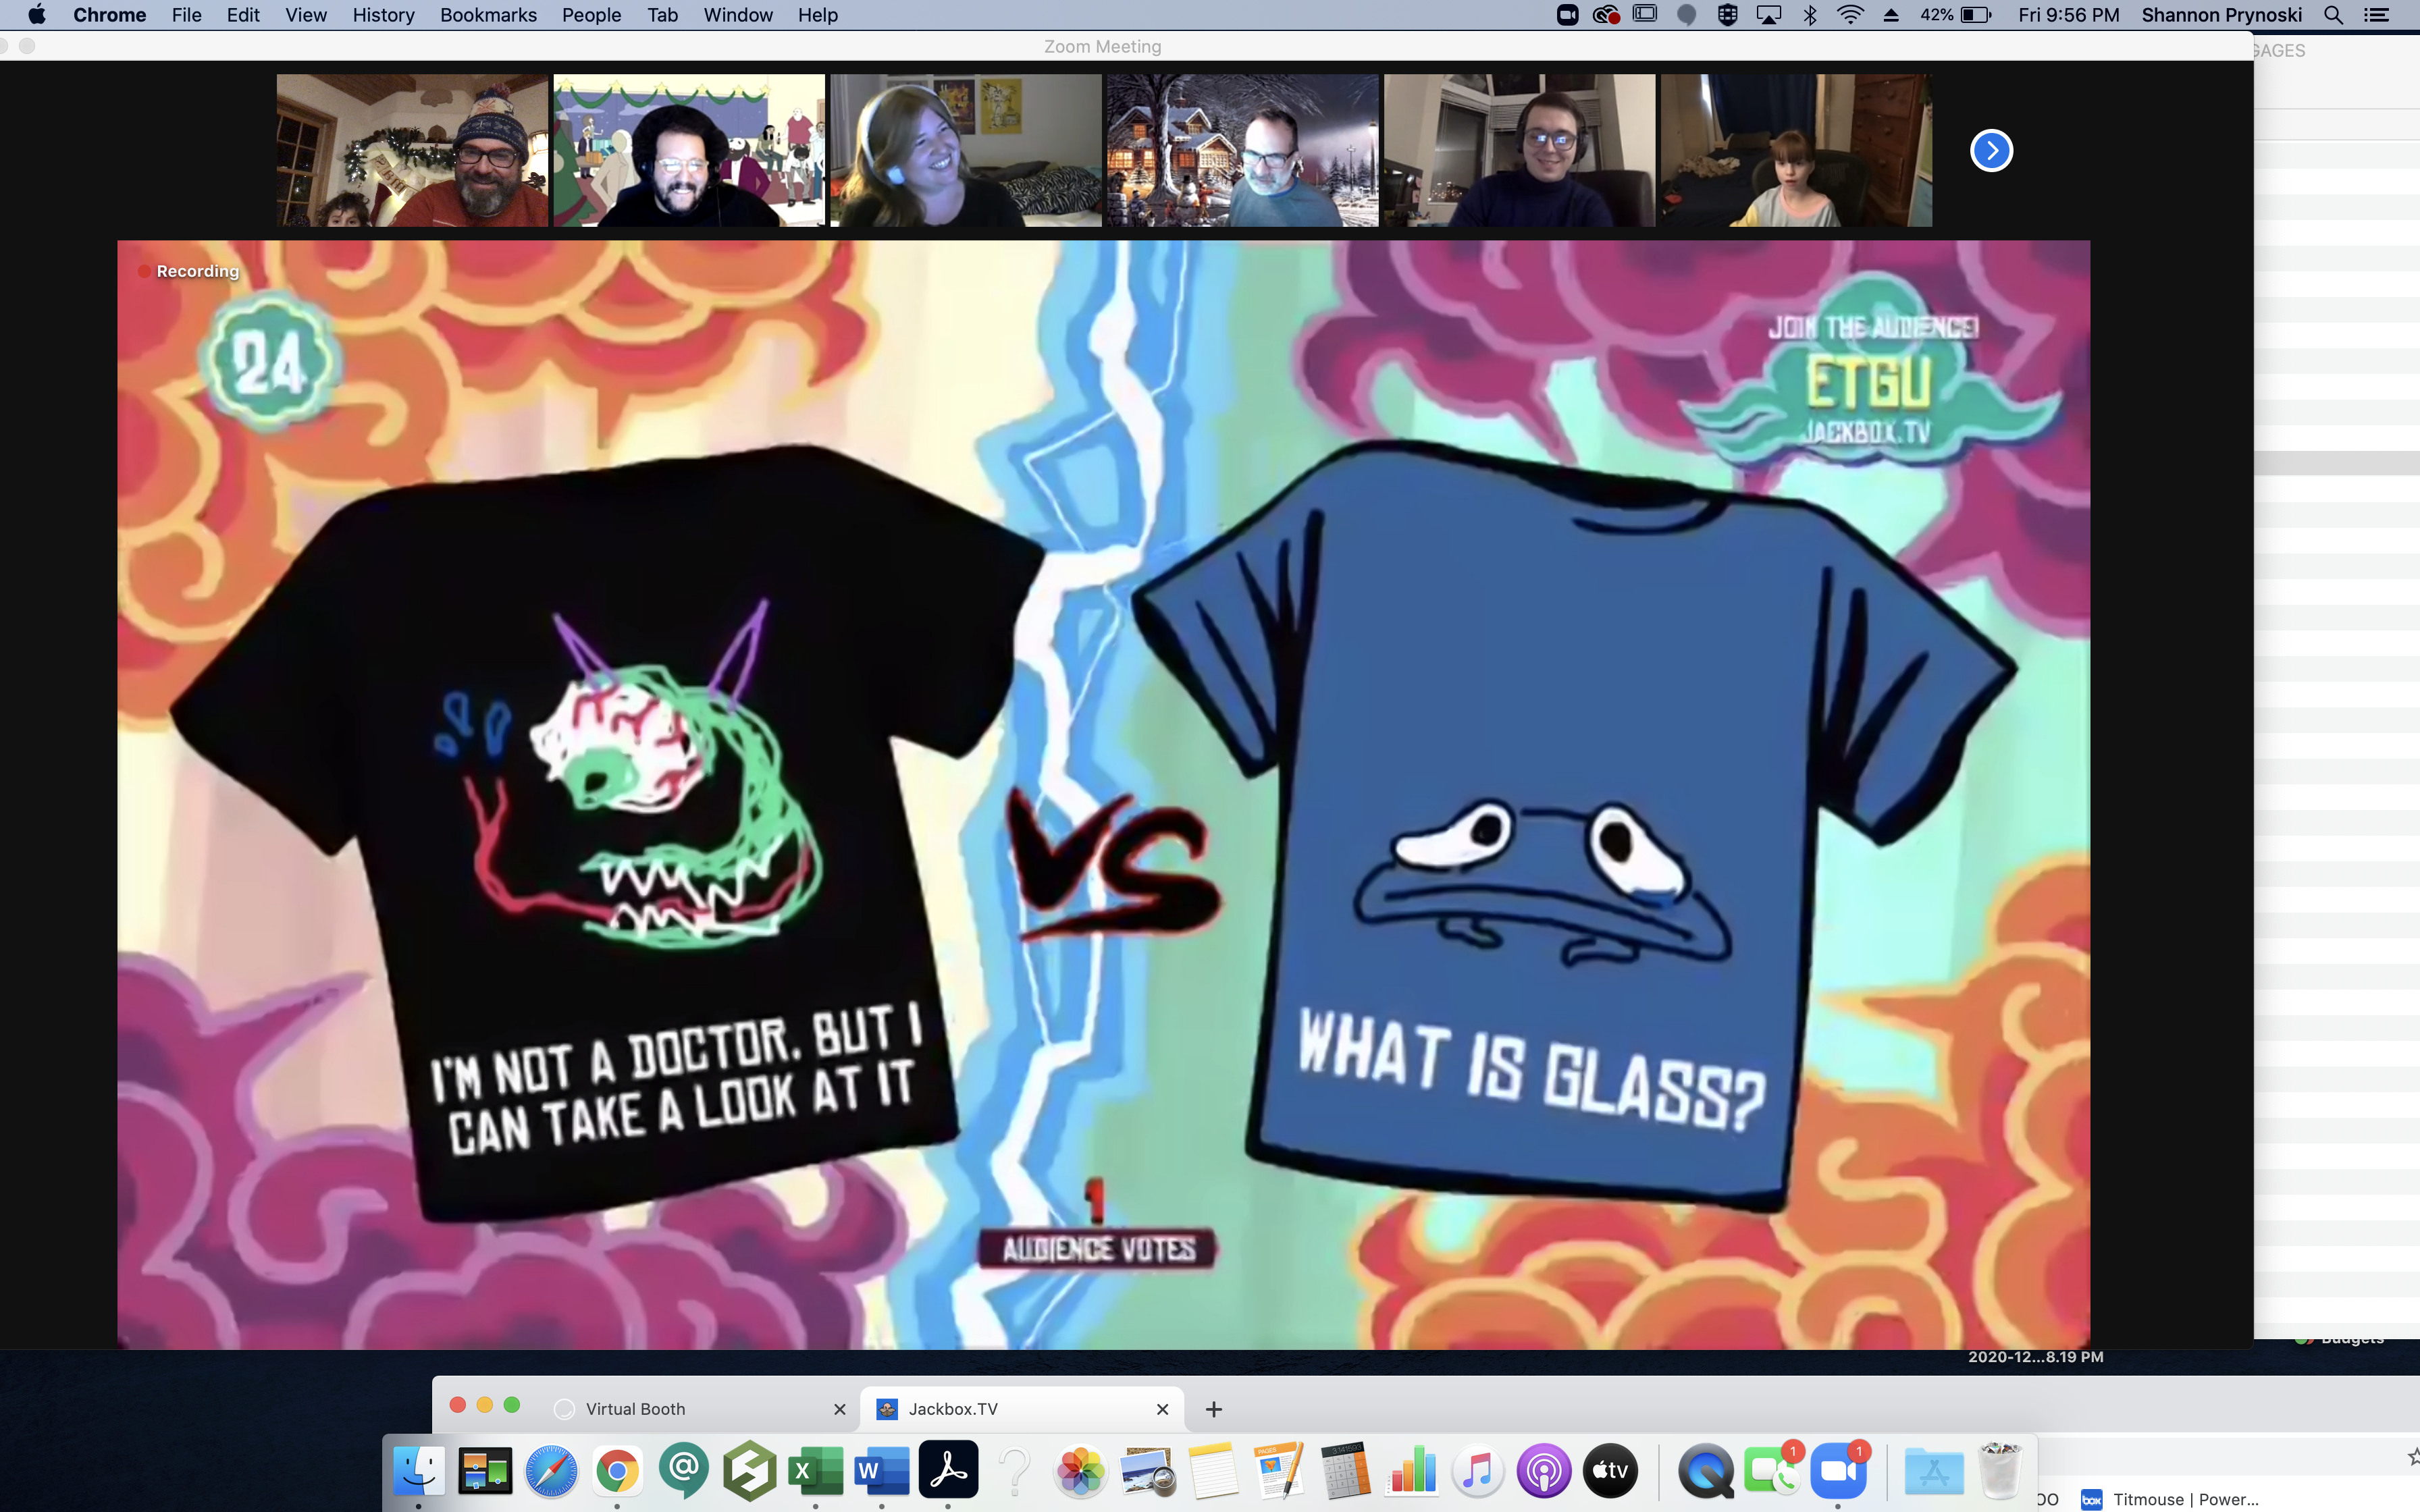Launch Music app from the Dock
Viewport: 2420px width, 1512px height.
[x=1477, y=1471]
